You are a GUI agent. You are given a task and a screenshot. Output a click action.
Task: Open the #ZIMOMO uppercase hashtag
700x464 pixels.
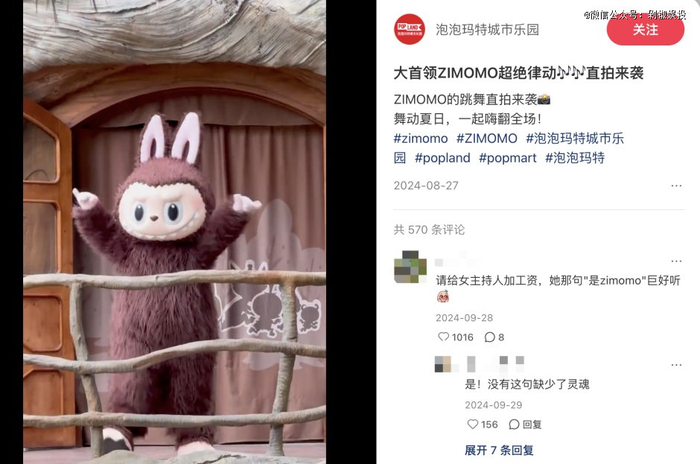(487, 138)
